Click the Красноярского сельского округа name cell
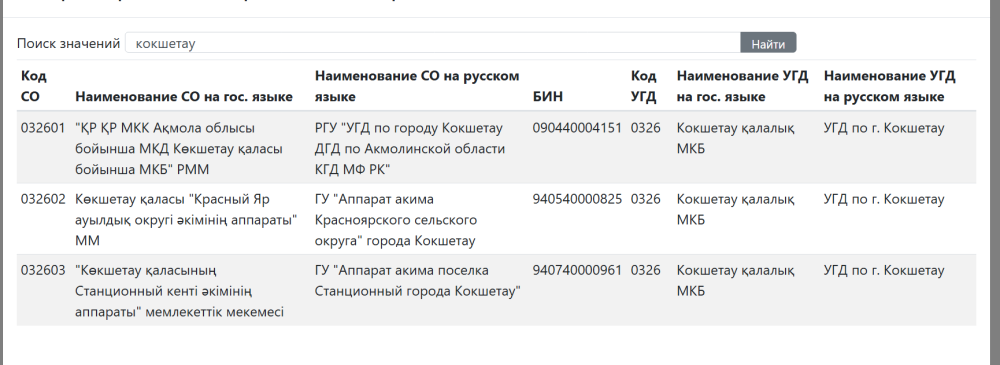The height and width of the screenshot is (365, 1000). 396,220
